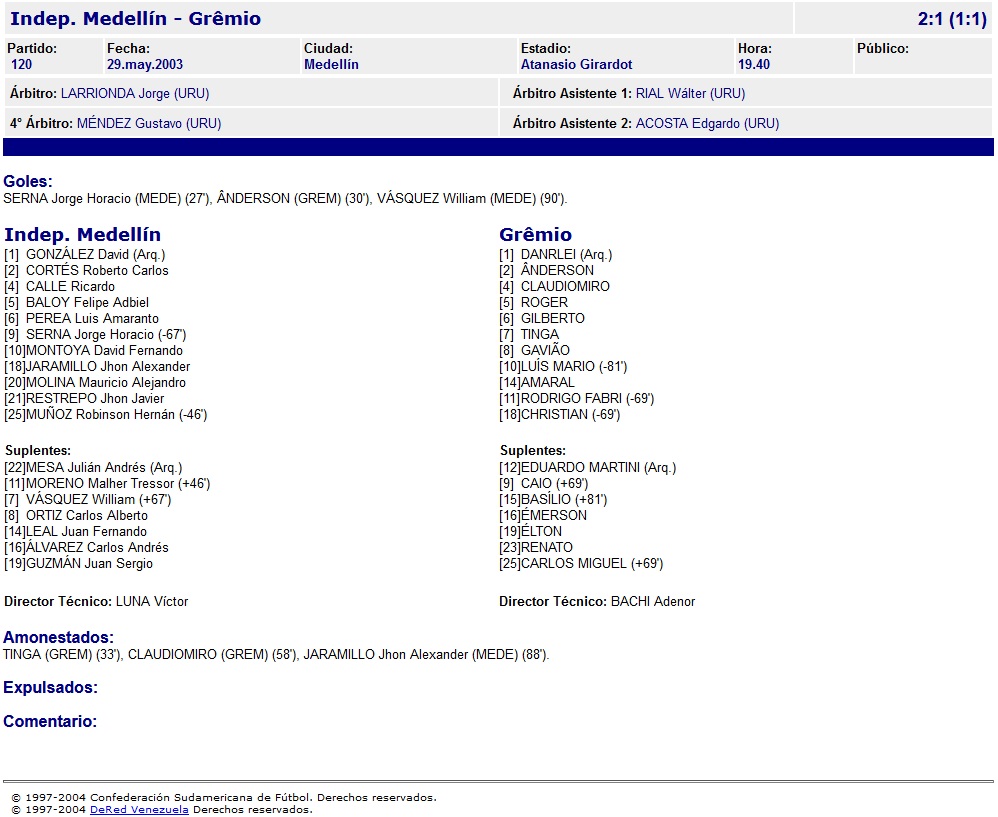Screen dimensions: 998x817
Task: Select player 'RESTREPO Jhon Javier'
Action: pos(95,398)
